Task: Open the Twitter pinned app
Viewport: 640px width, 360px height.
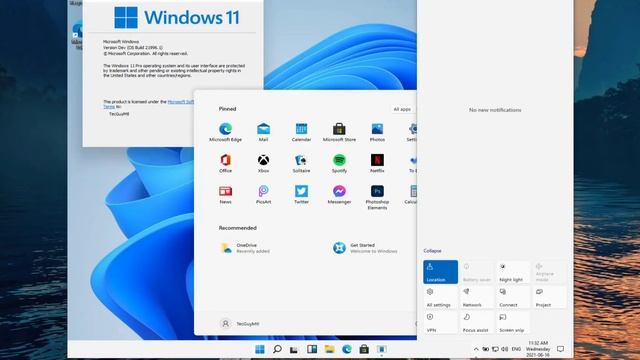Action: click(301, 194)
